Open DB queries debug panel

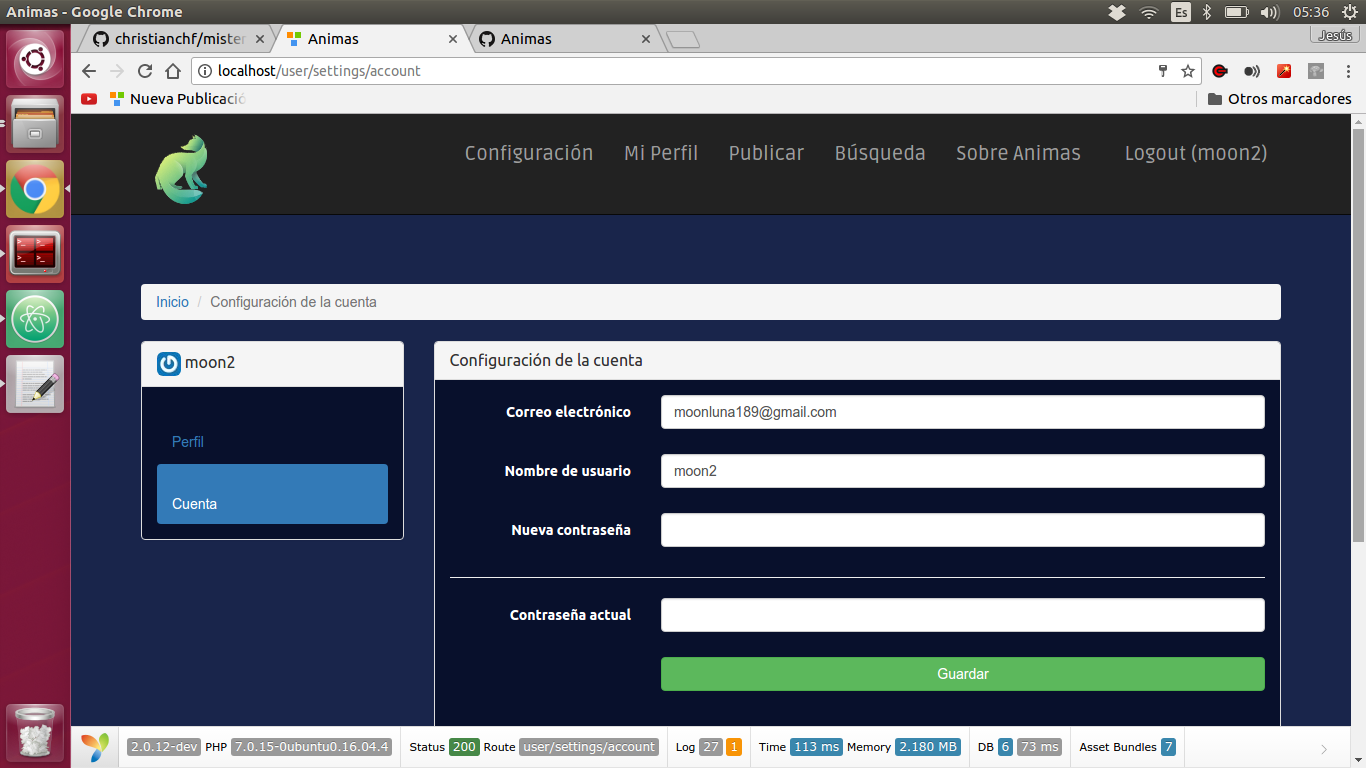click(1019, 747)
